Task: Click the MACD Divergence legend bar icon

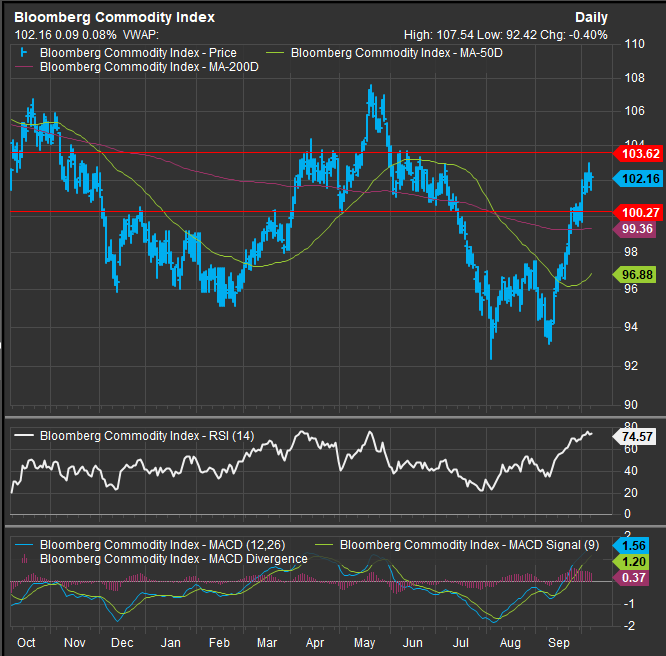Action: [24, 558]
